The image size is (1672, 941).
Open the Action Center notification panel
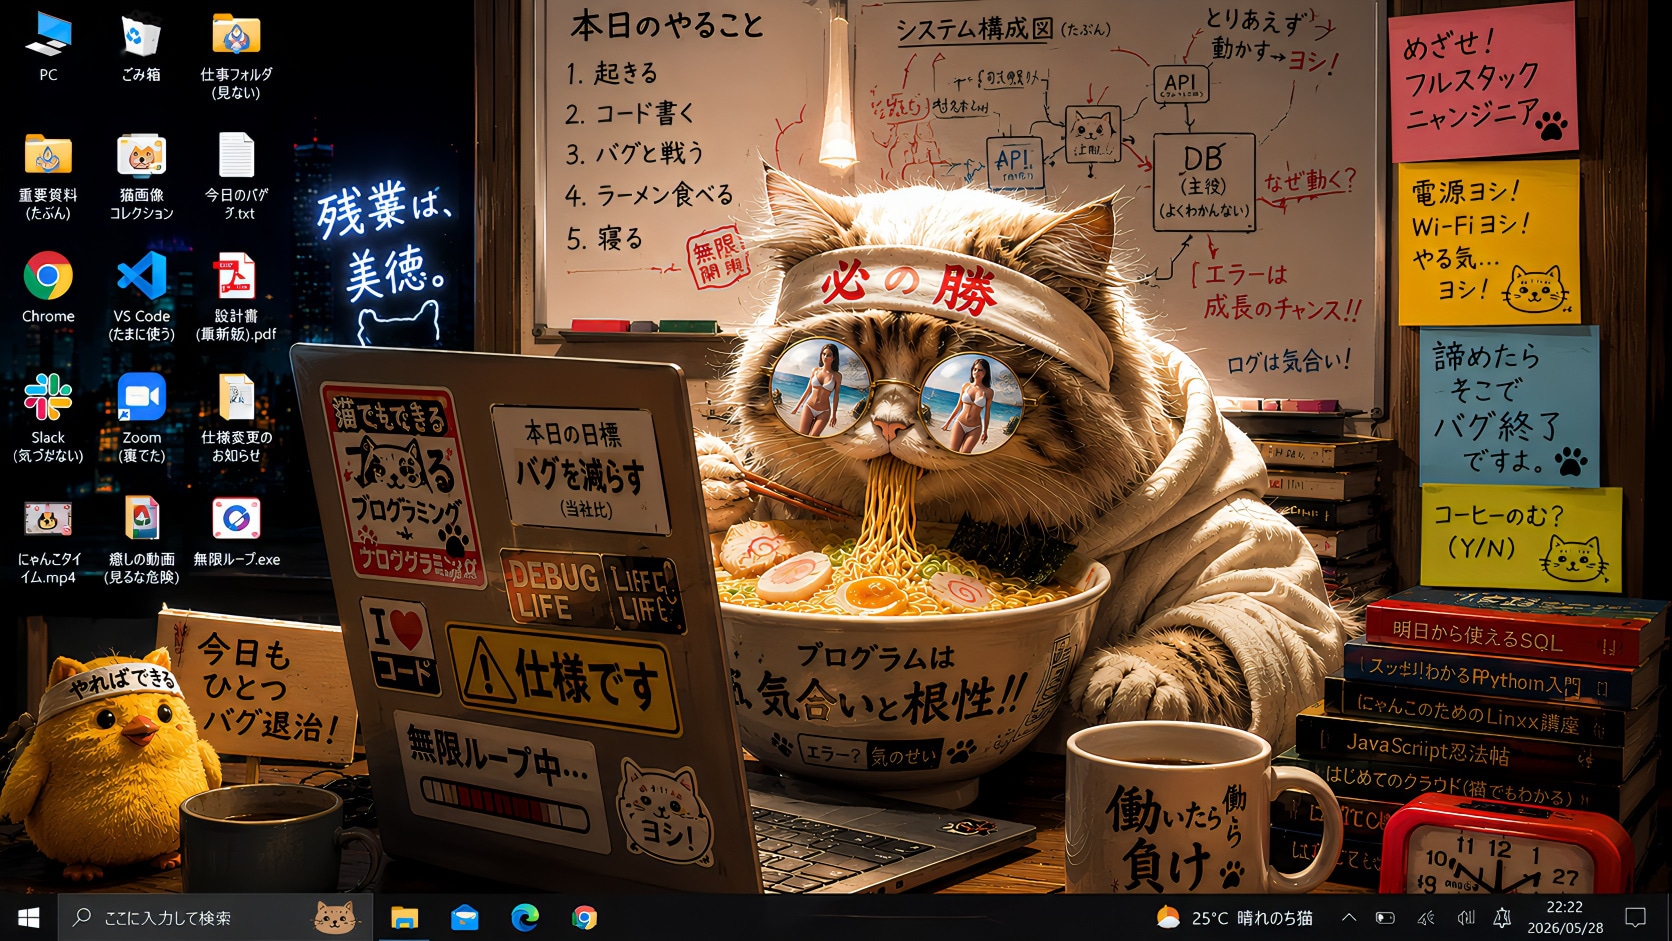[1636, 917]
